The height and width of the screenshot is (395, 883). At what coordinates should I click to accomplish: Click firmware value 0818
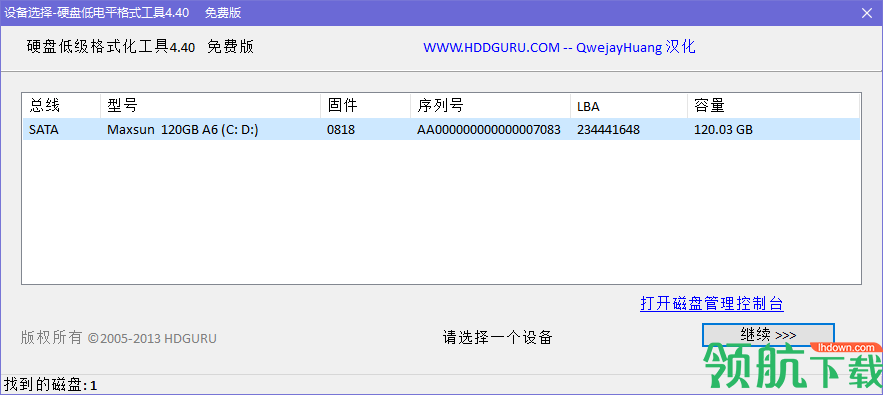341,130
